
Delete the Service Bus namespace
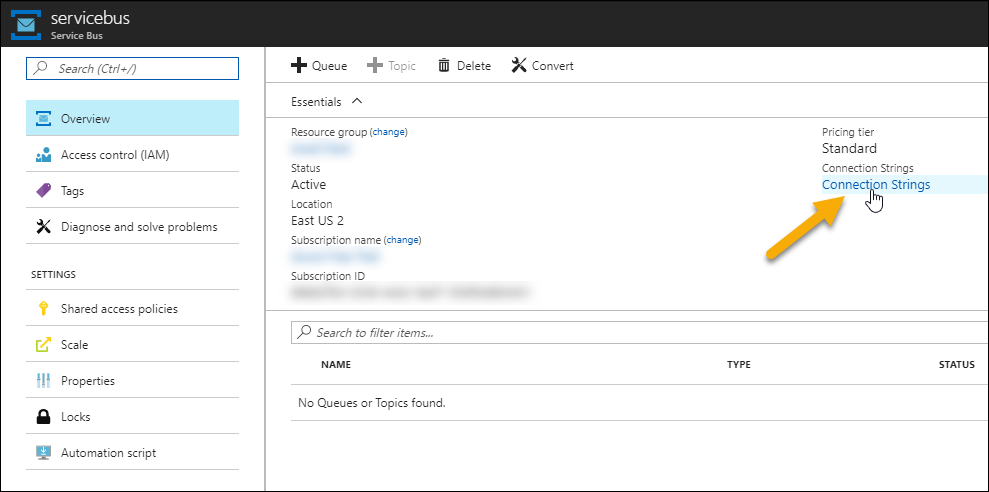pyautogui.click(x=464, y=66)
